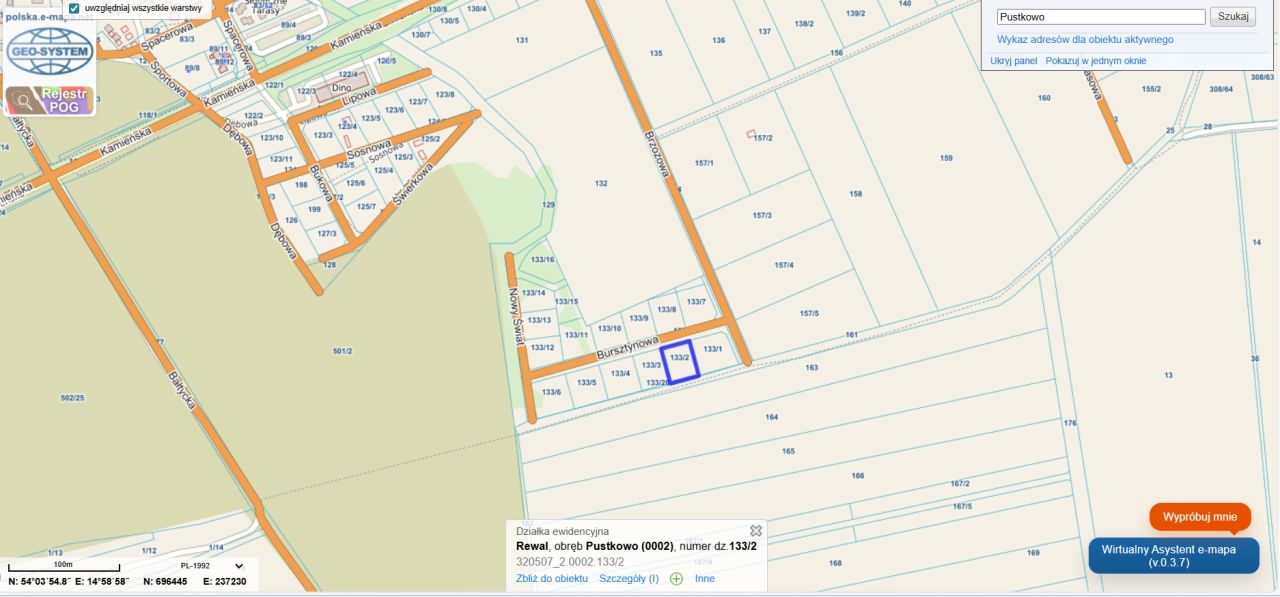This screenshot has width=1280, height=597.
Task: Click the Nowy Świat street label
Action: point(517,318)
